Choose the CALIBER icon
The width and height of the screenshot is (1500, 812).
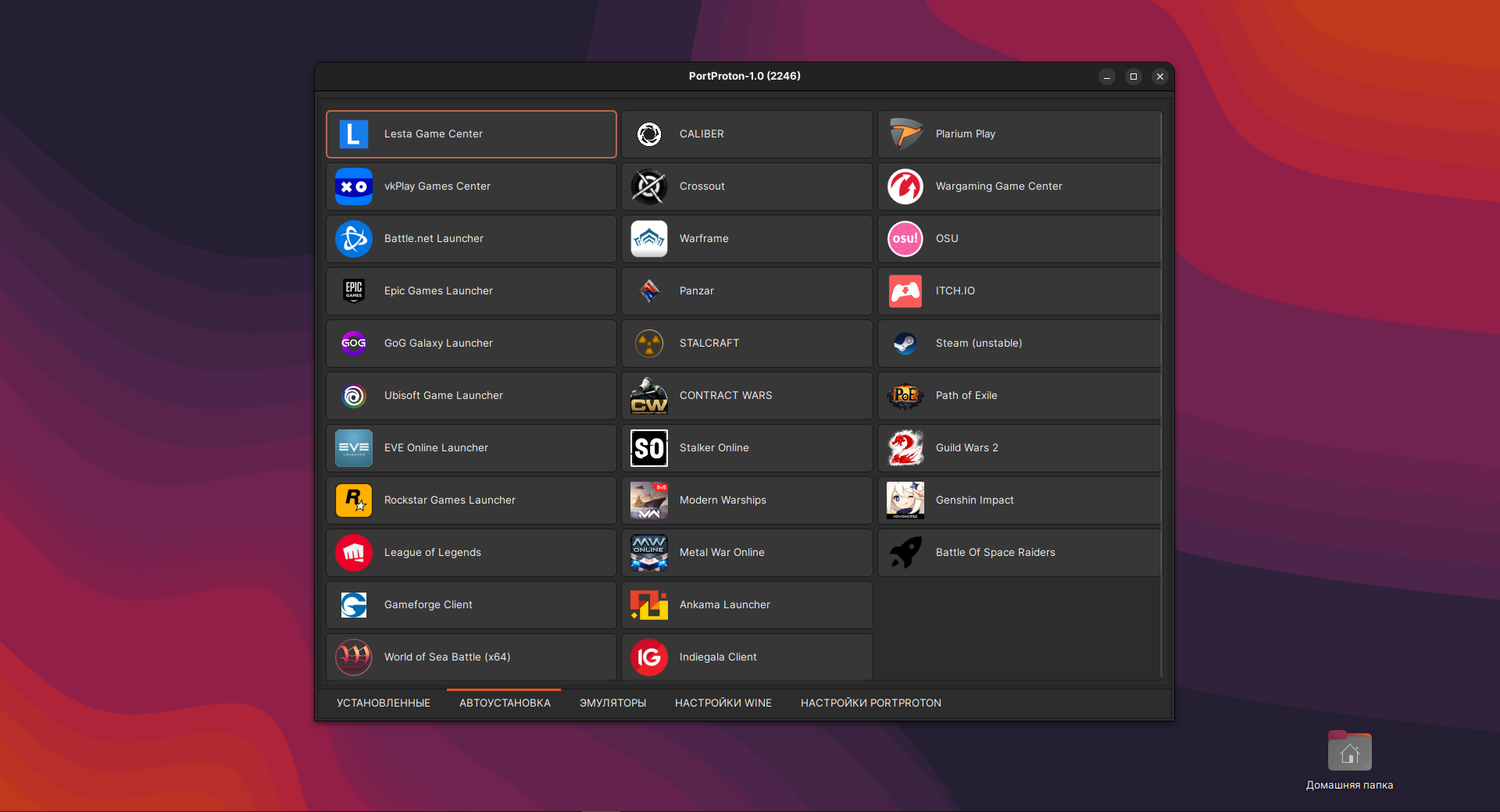click(649, 134)
